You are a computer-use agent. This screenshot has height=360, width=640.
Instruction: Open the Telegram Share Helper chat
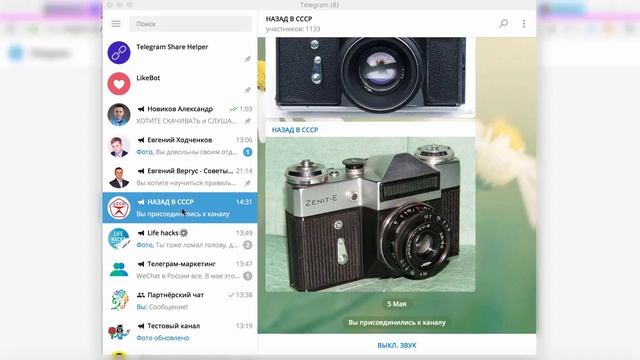(x=180, y=53)
